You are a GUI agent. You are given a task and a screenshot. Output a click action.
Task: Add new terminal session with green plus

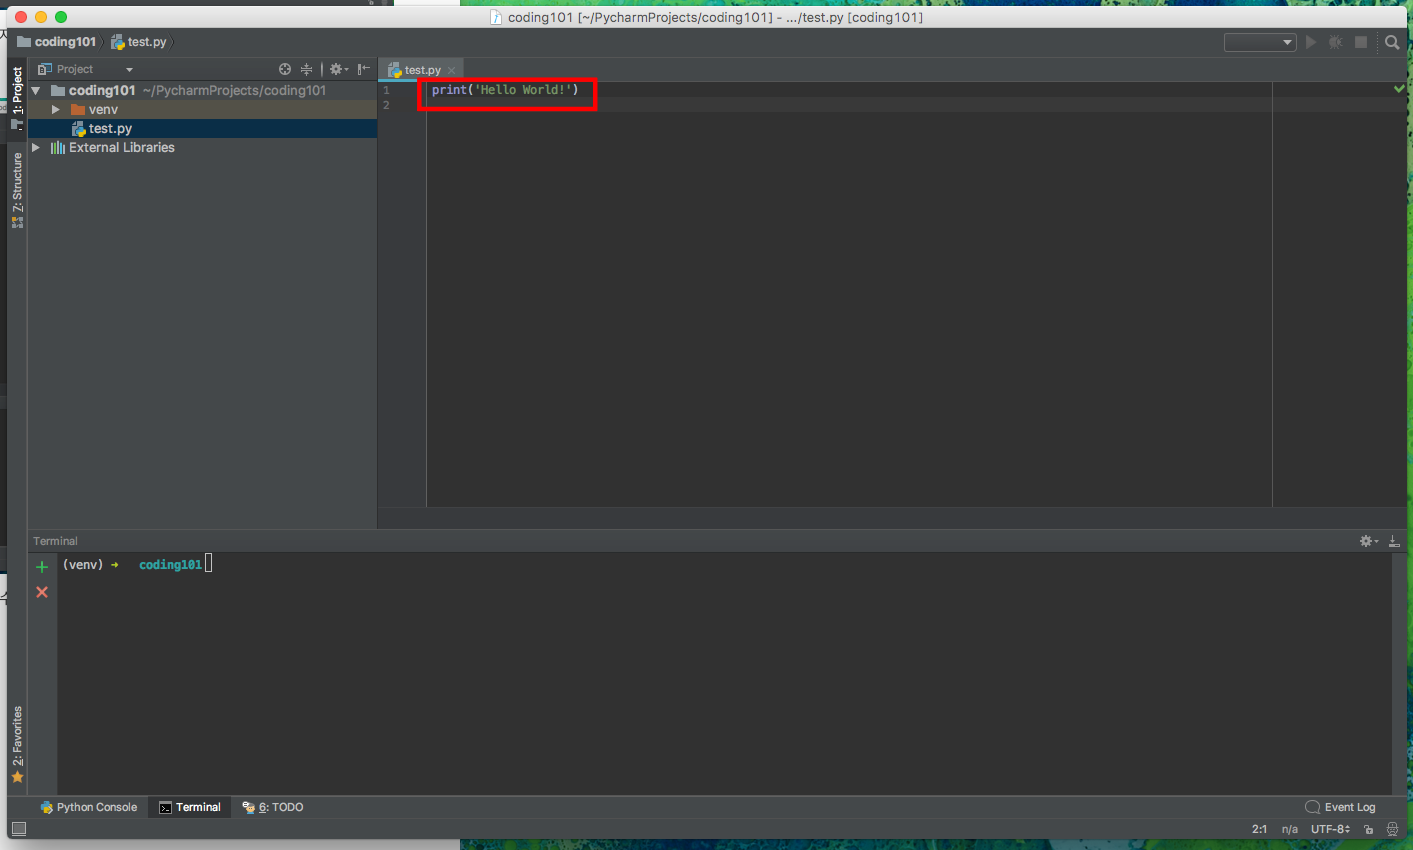42,567
